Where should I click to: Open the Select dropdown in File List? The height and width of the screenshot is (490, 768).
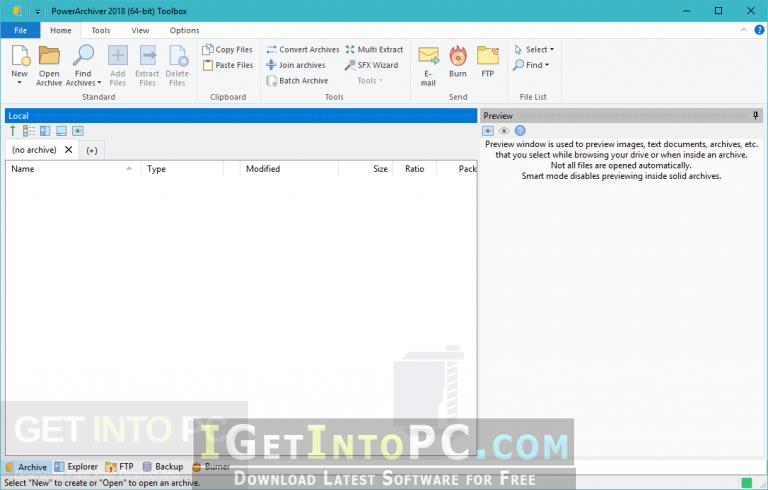click(x=534, y=49)
